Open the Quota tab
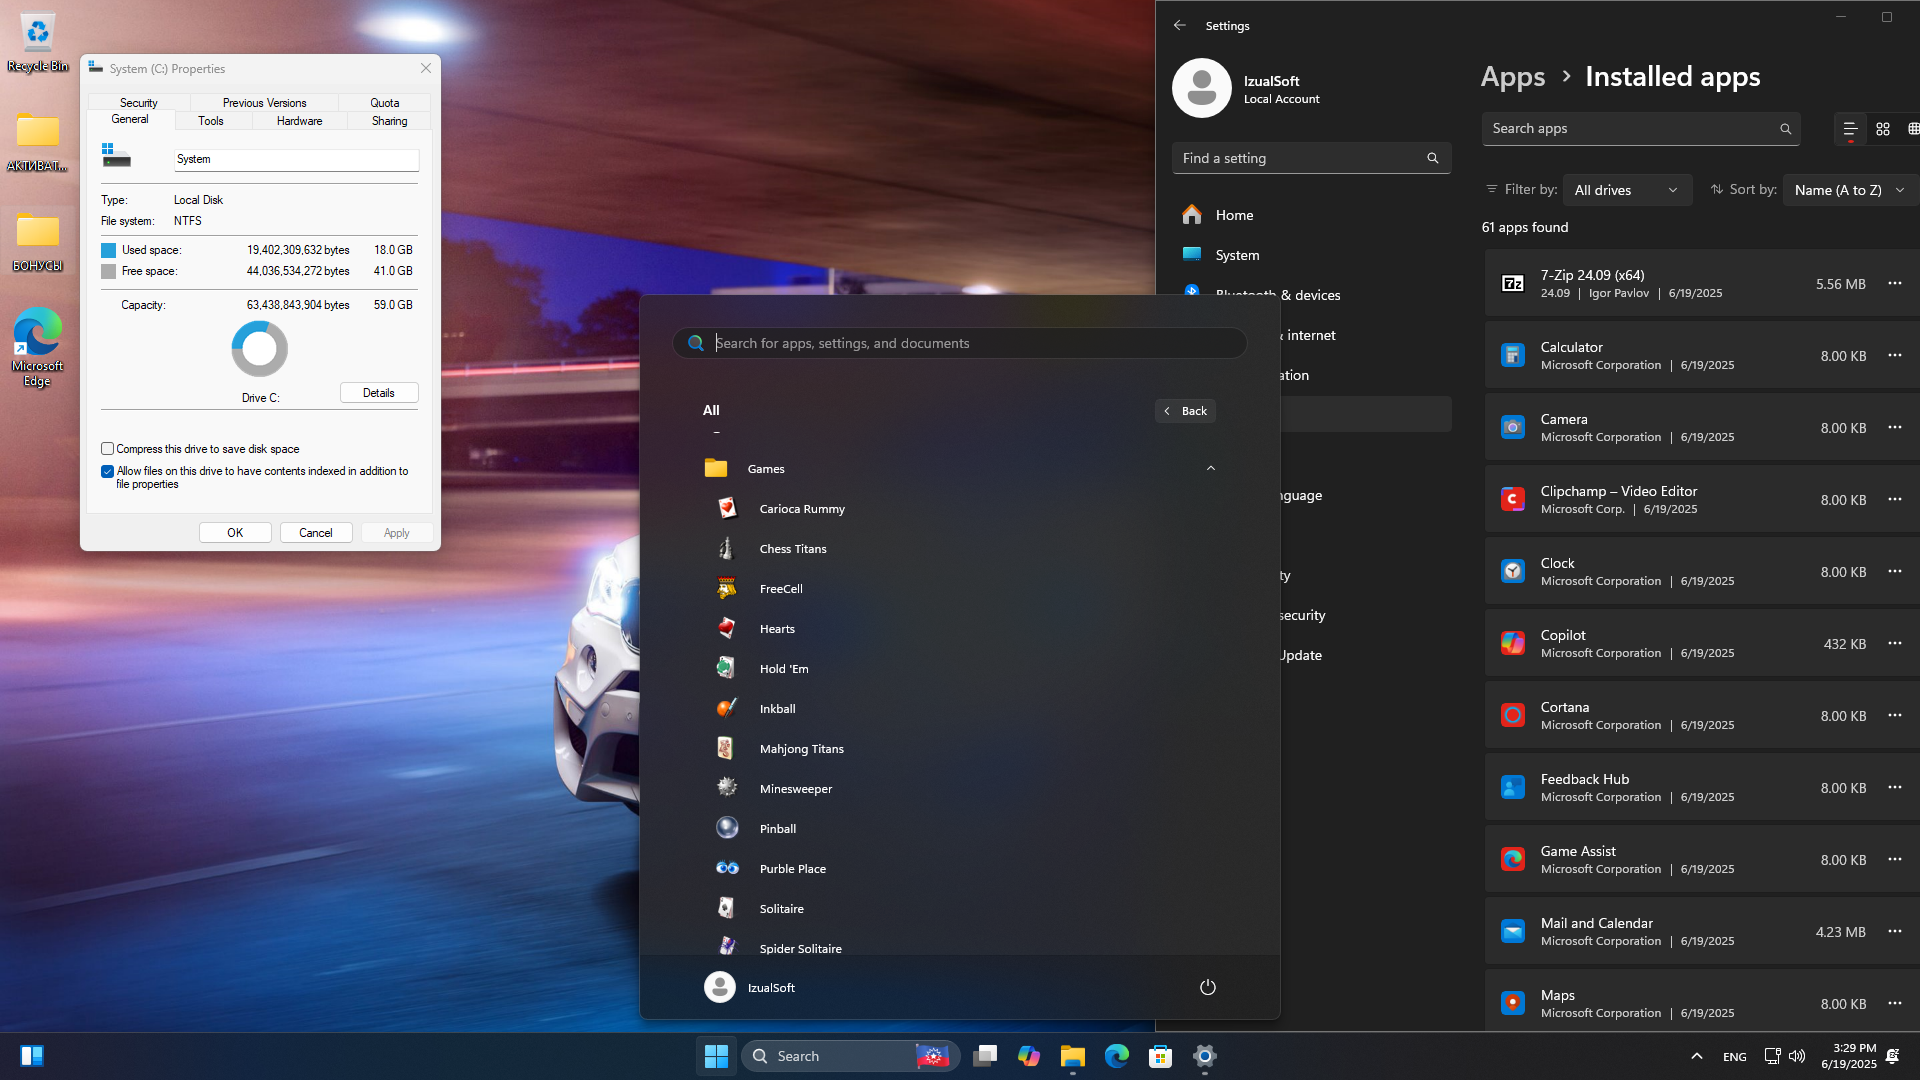 [x=385, y=102]
